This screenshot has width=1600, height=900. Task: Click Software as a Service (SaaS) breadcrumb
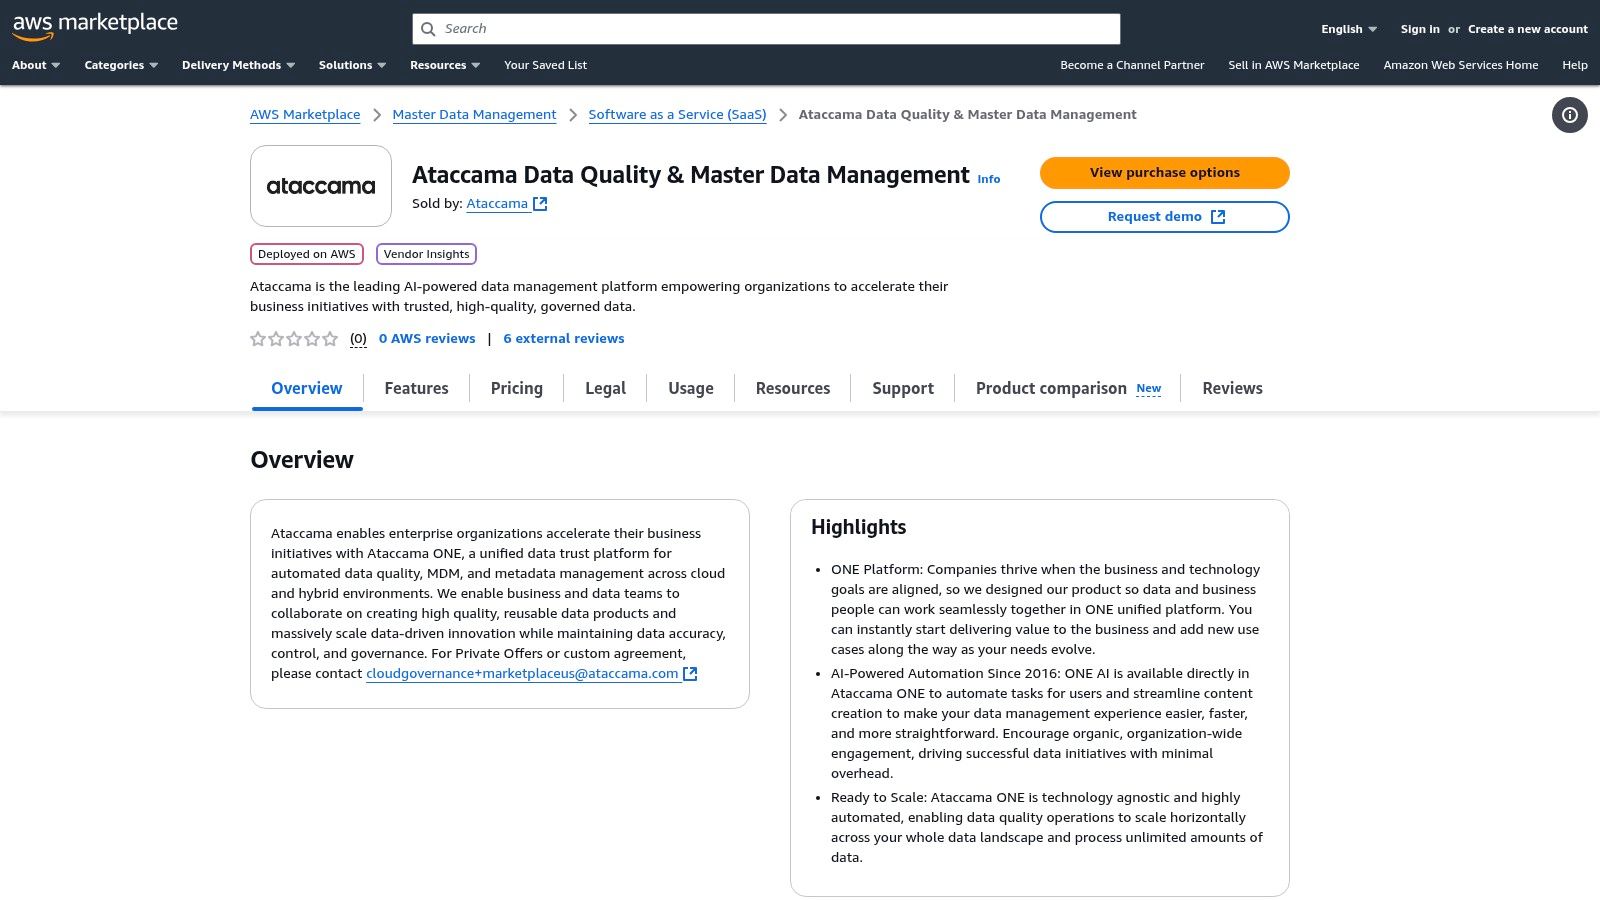point(677,115)
